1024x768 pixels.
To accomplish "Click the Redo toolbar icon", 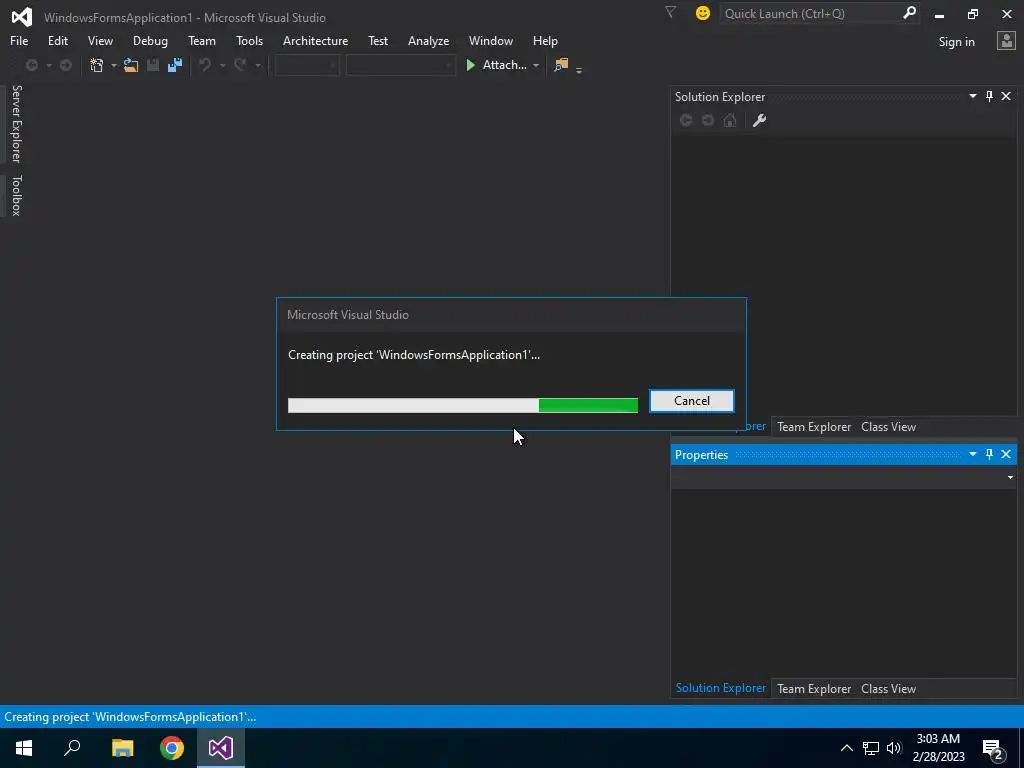I will point(240,65).
